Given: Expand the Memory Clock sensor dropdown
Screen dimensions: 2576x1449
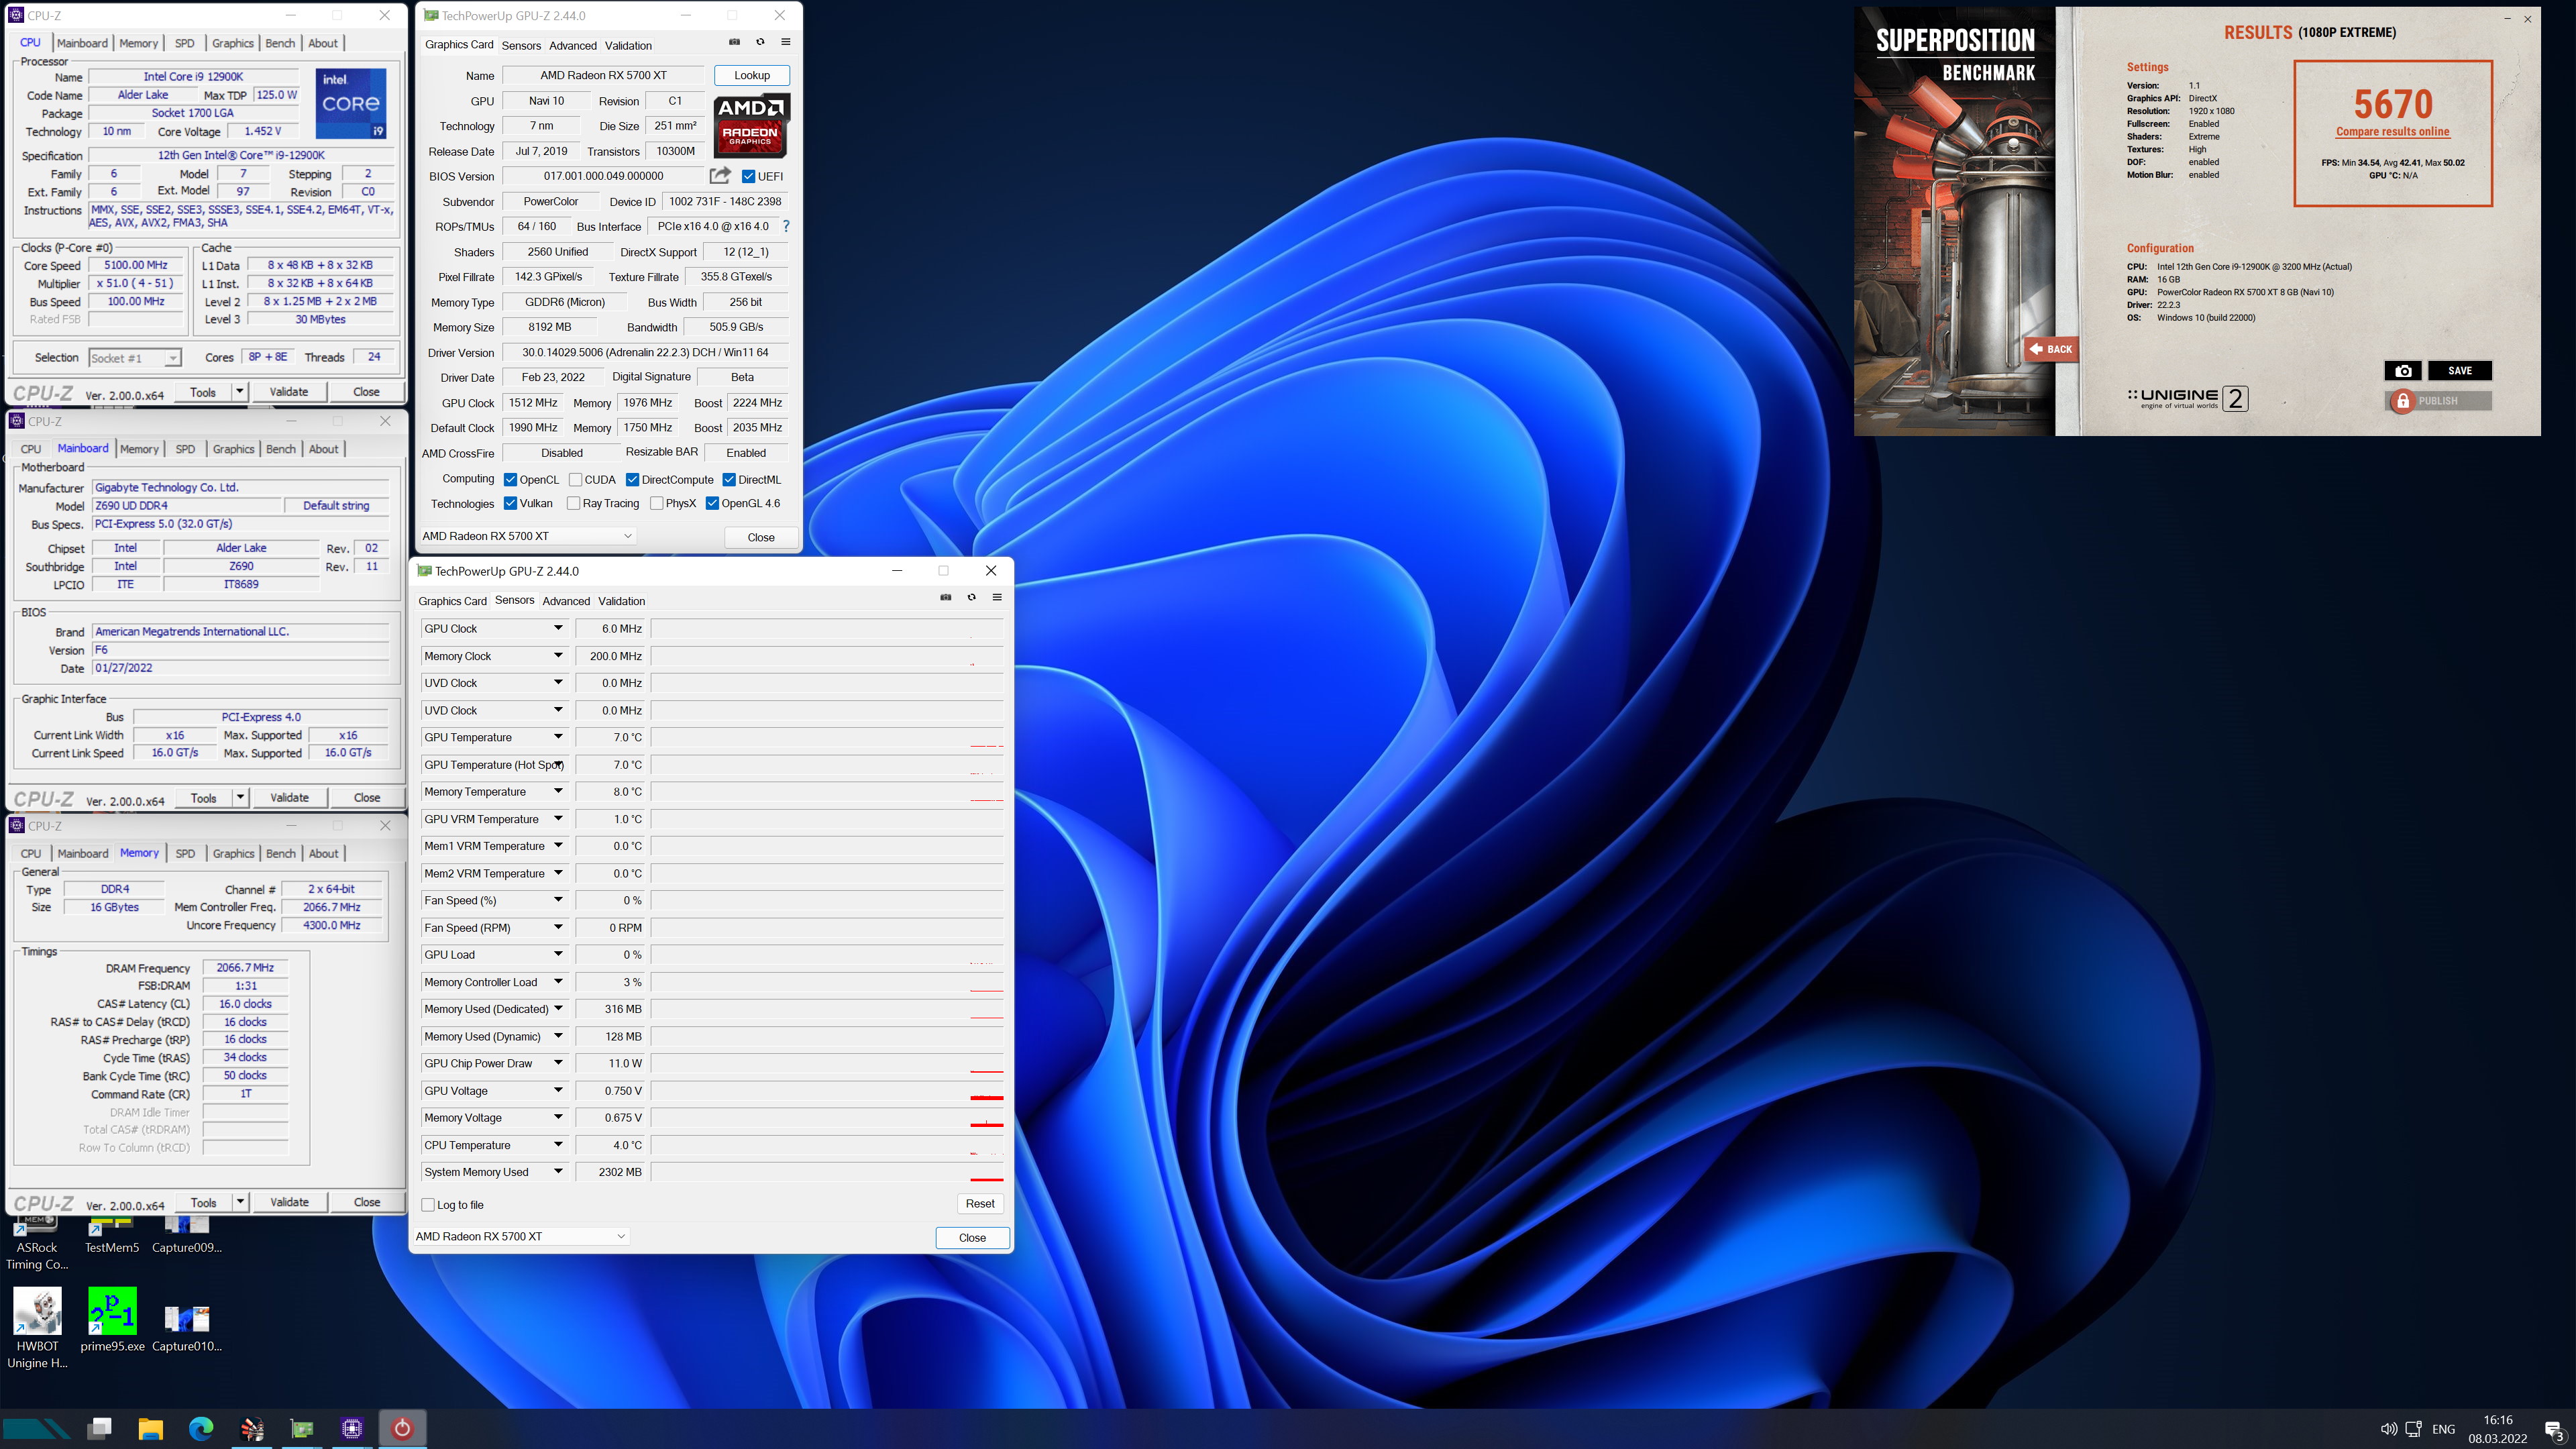Looking at the screenshot, I should click(558, 656).
